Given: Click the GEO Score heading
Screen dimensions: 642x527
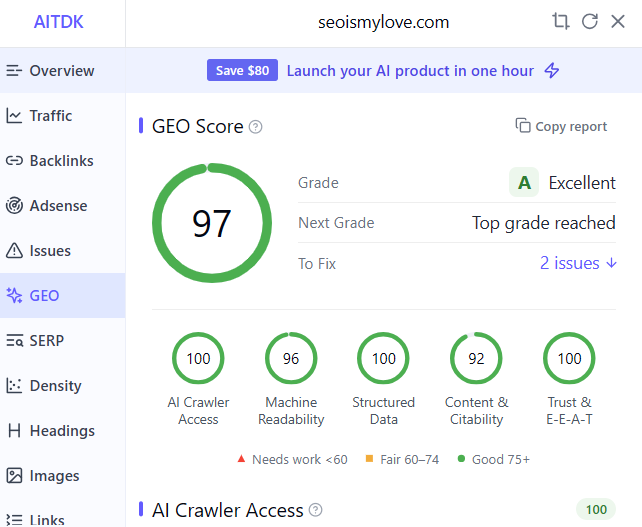Looking at the screenshot, I should (198, 127).
